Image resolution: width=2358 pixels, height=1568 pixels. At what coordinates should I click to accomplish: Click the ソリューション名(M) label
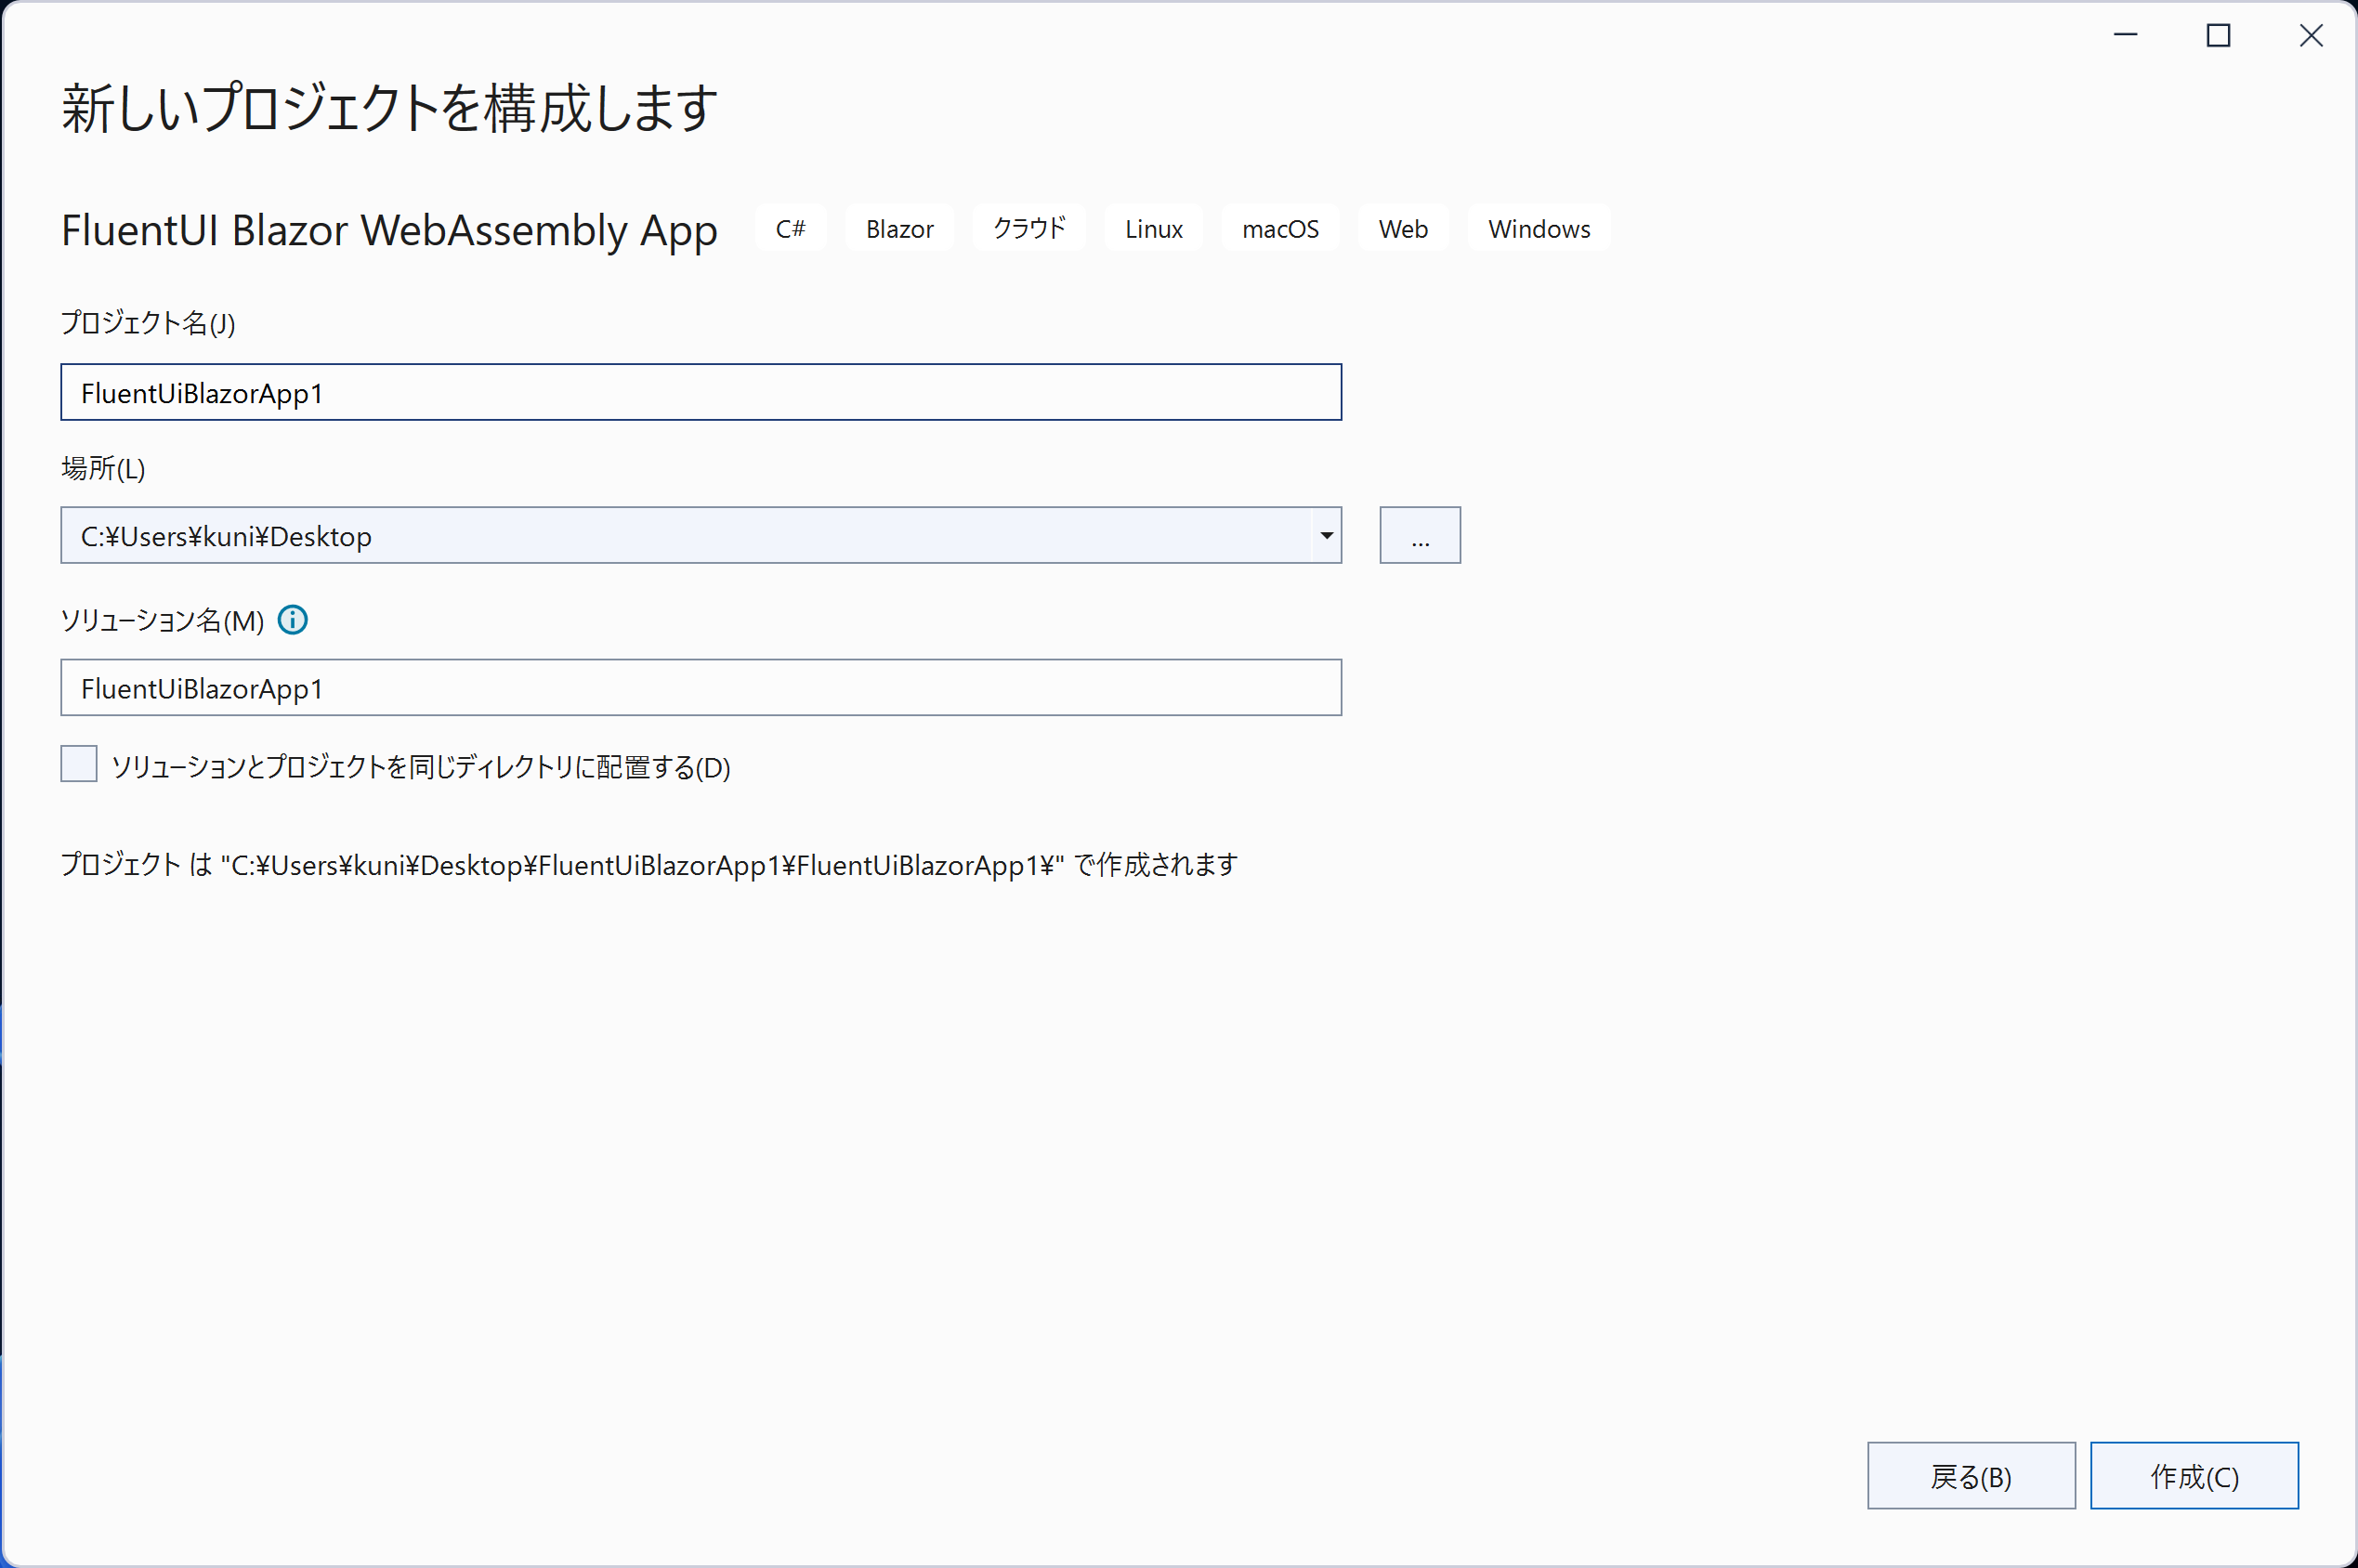[x=162, y=620]
